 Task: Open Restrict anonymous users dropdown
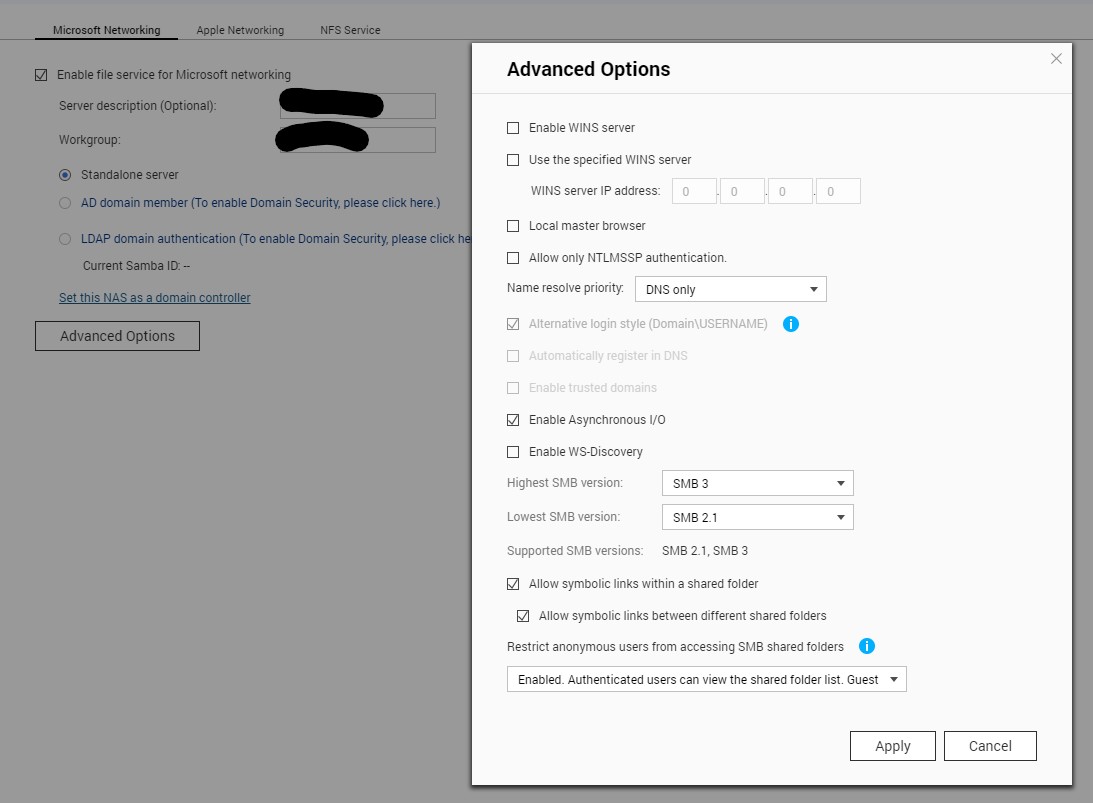coord(707,680)
